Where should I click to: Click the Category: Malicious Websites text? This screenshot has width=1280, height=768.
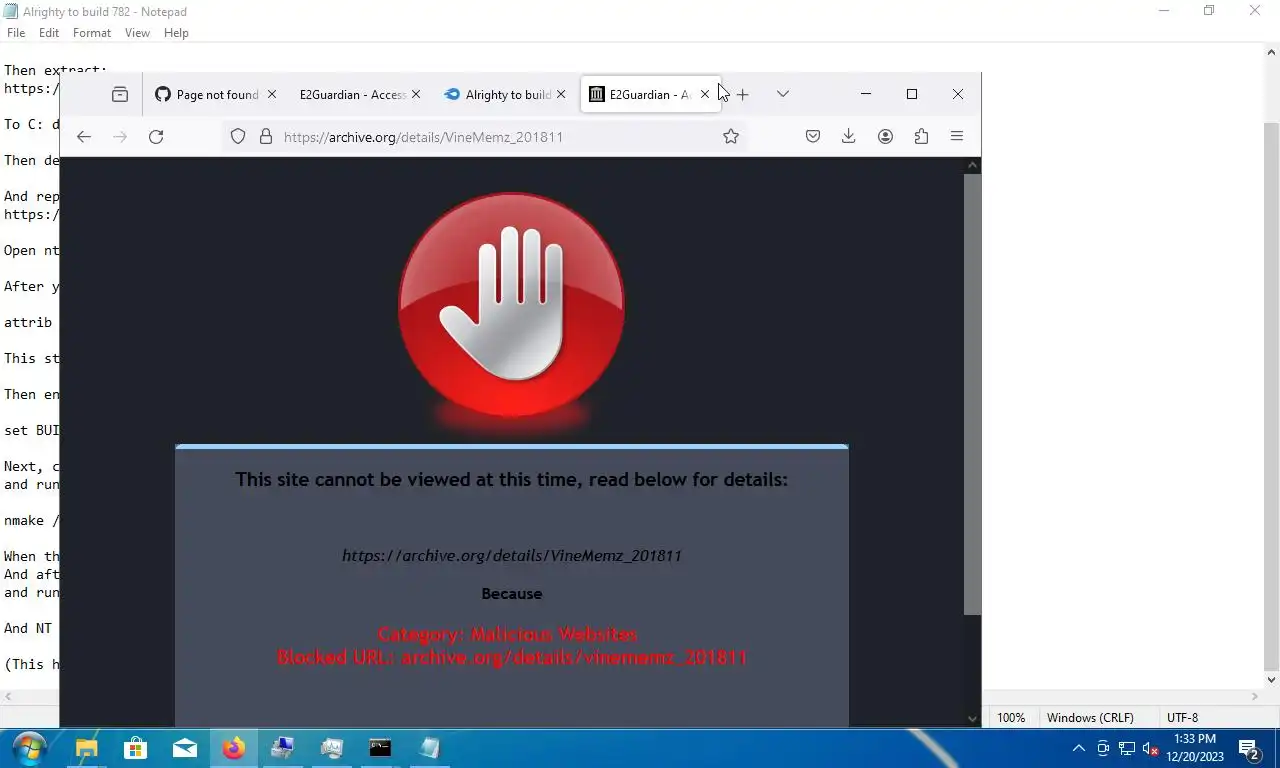507,634
